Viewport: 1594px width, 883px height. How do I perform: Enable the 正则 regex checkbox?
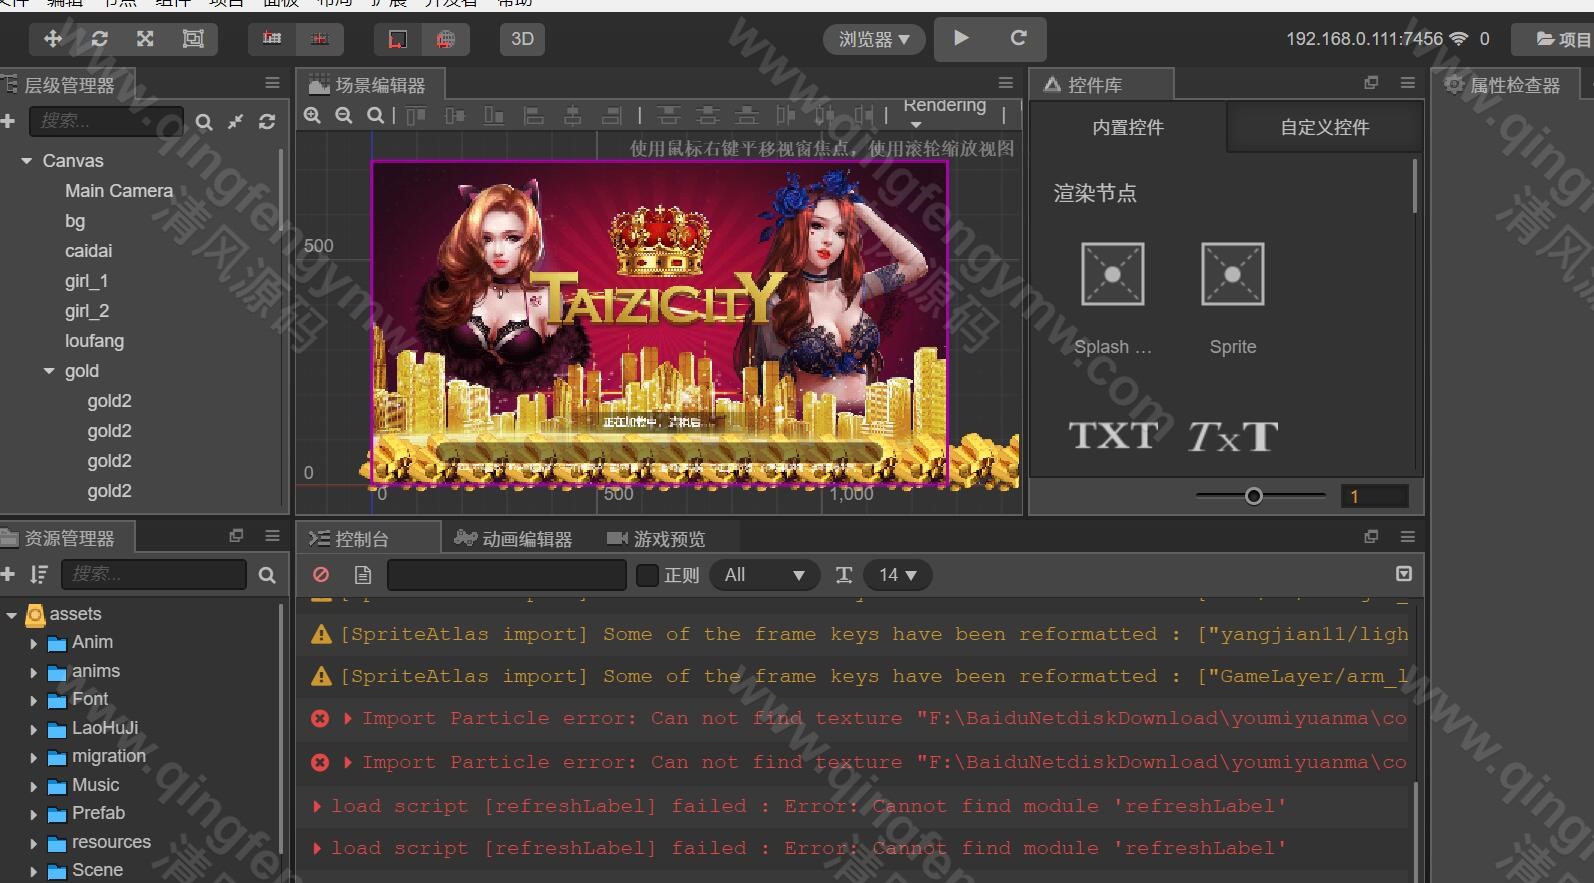pyautogui.click(x=647, y=575)
